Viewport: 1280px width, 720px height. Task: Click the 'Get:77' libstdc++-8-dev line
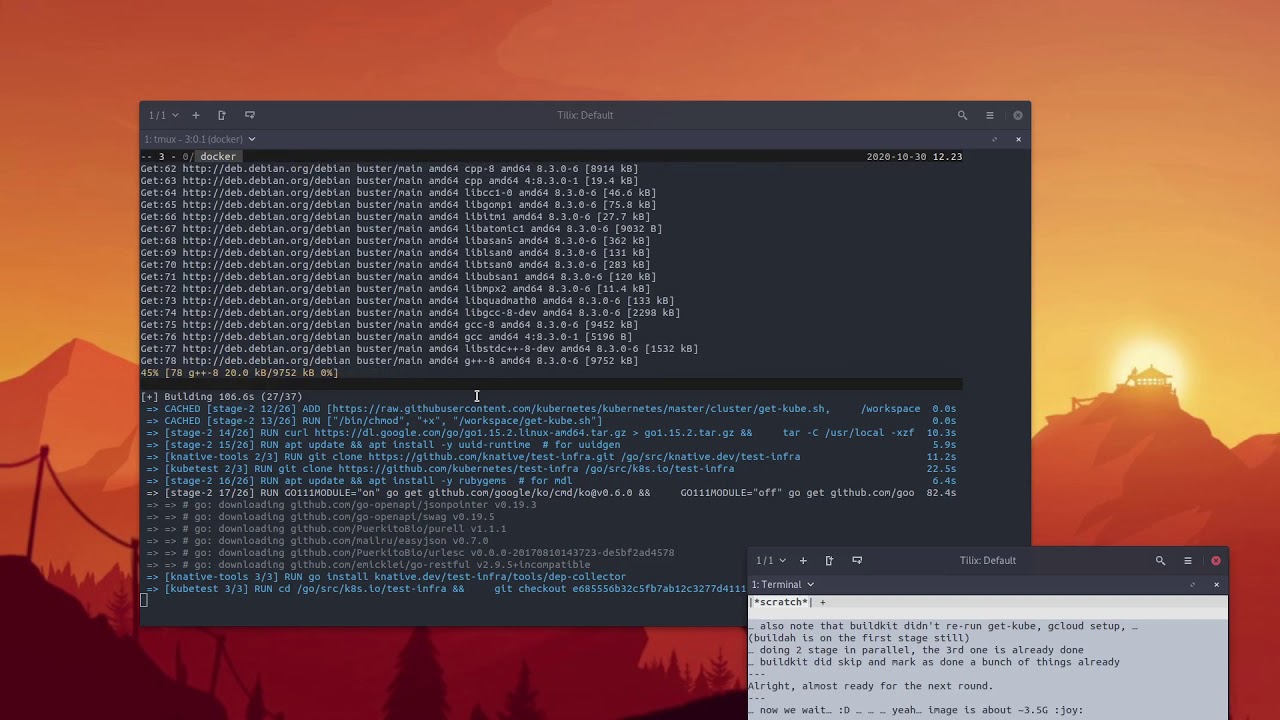point(419,349)
